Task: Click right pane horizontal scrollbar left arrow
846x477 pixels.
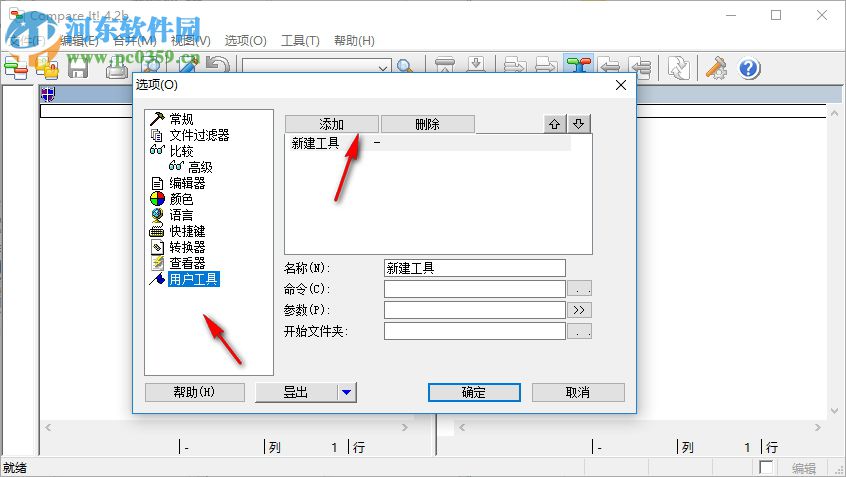Action: (462, 427)
